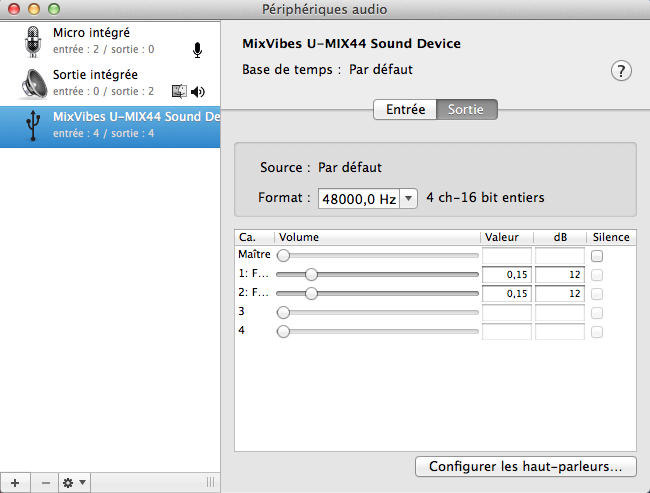Viewport: 650px width, 493px height.
Task: Remove device using the minus button
Action: [45, 482]
